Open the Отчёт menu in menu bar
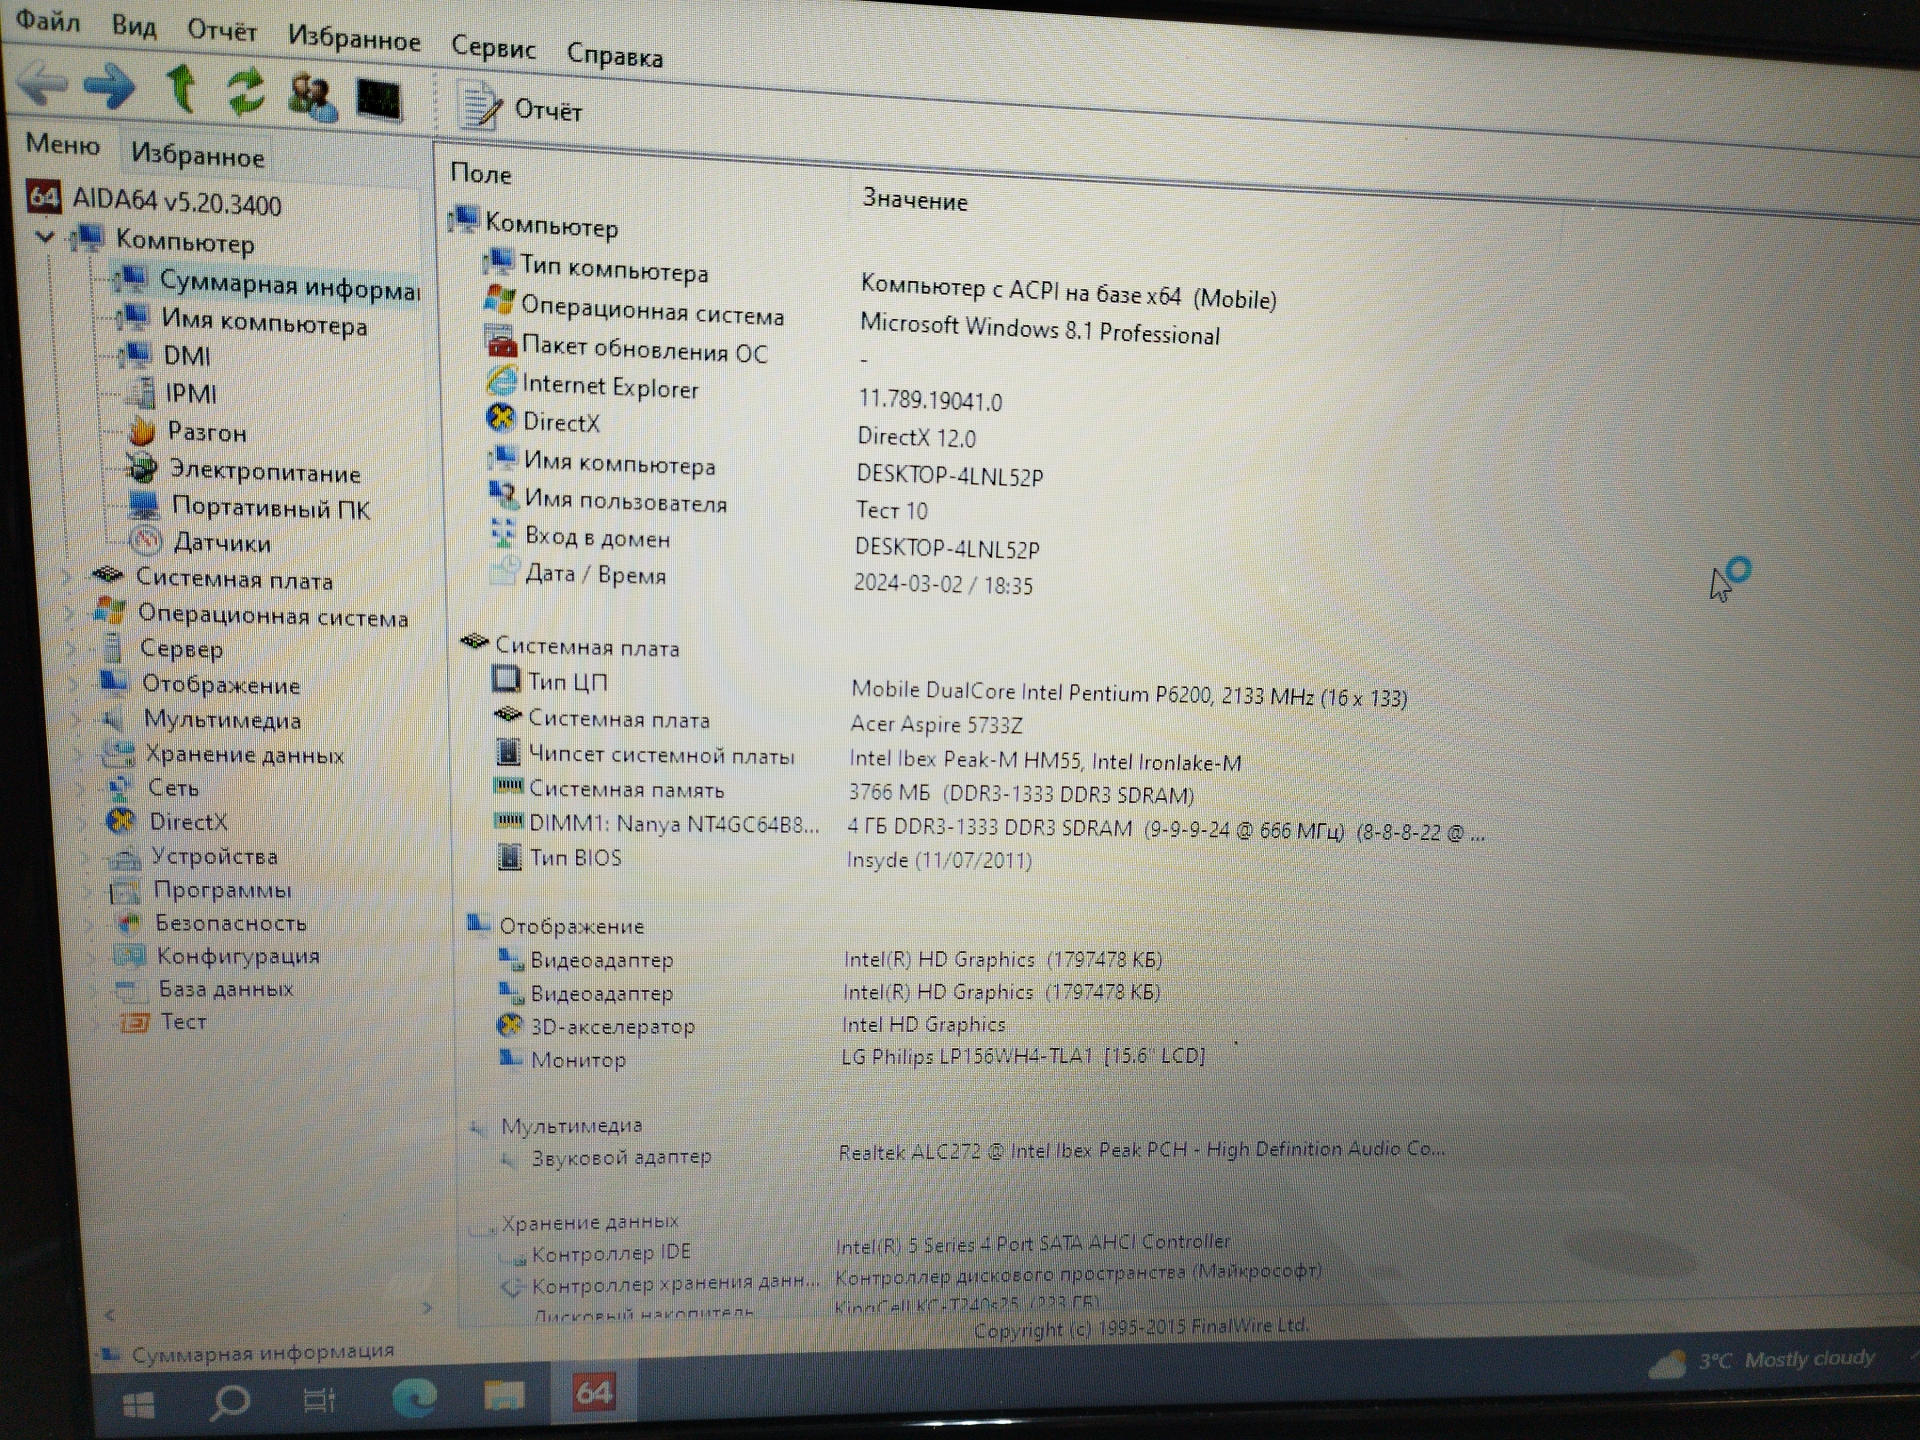 point(222,31)
